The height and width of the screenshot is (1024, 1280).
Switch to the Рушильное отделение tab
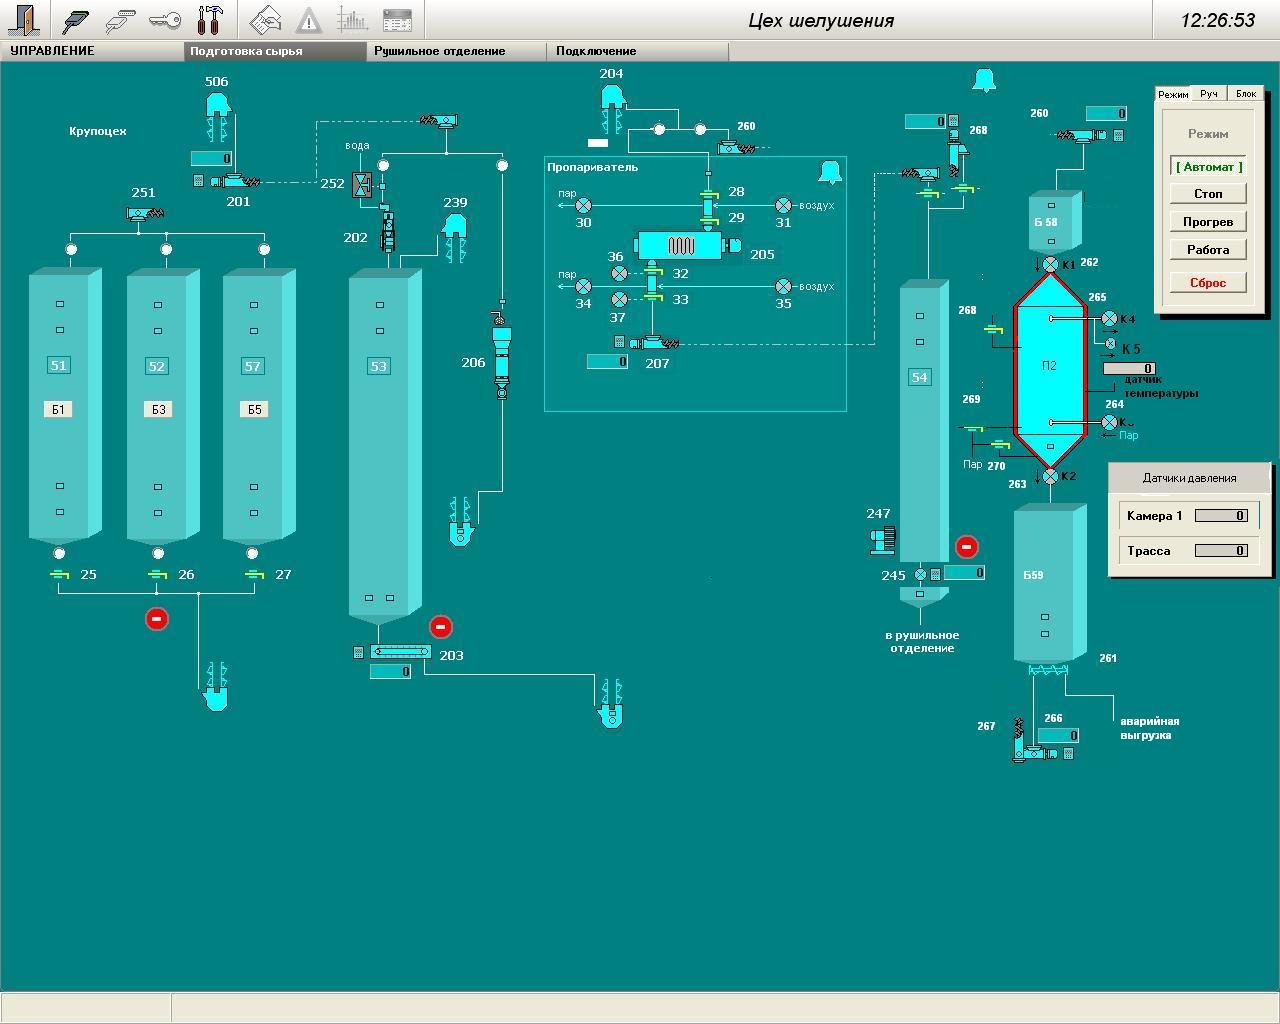(x=440, y=51)
